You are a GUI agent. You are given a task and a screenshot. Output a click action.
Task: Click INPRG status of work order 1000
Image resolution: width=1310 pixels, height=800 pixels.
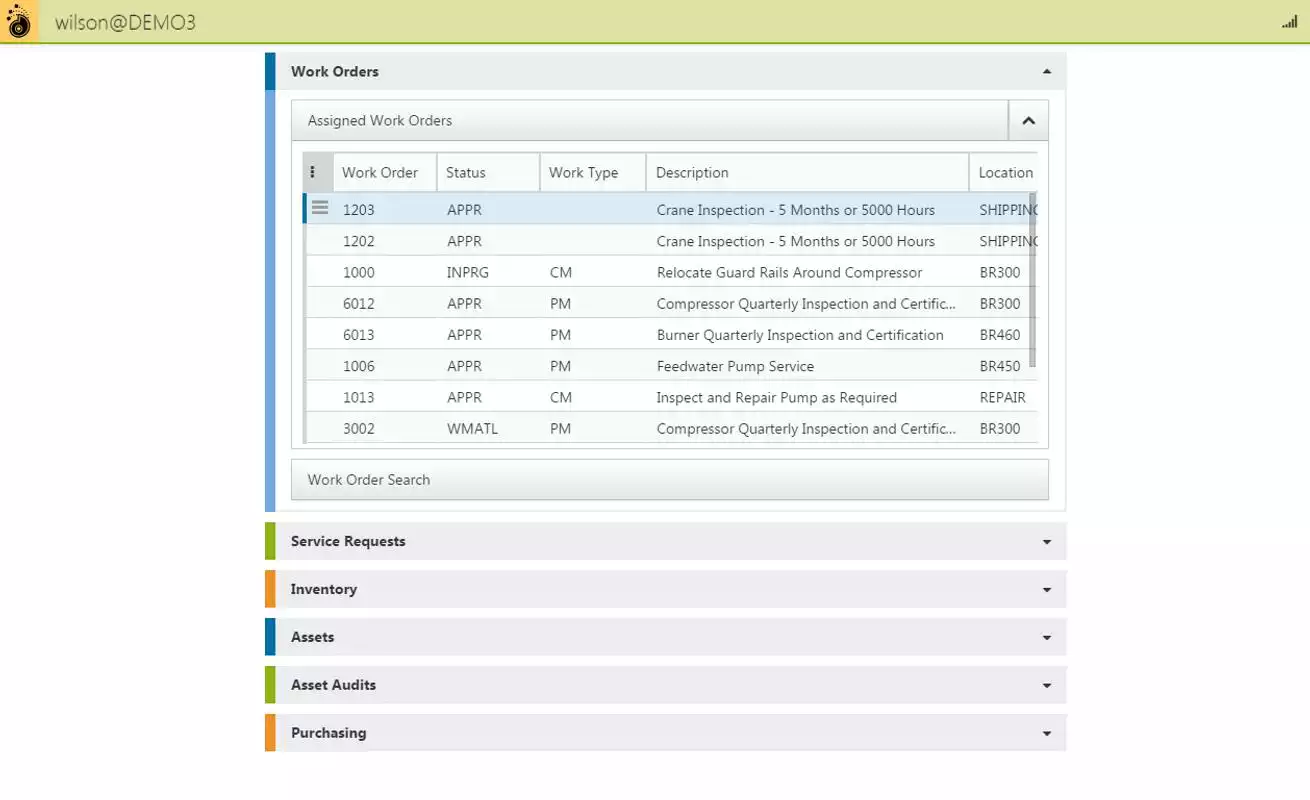pyautogui.click(x=468, y=272)
